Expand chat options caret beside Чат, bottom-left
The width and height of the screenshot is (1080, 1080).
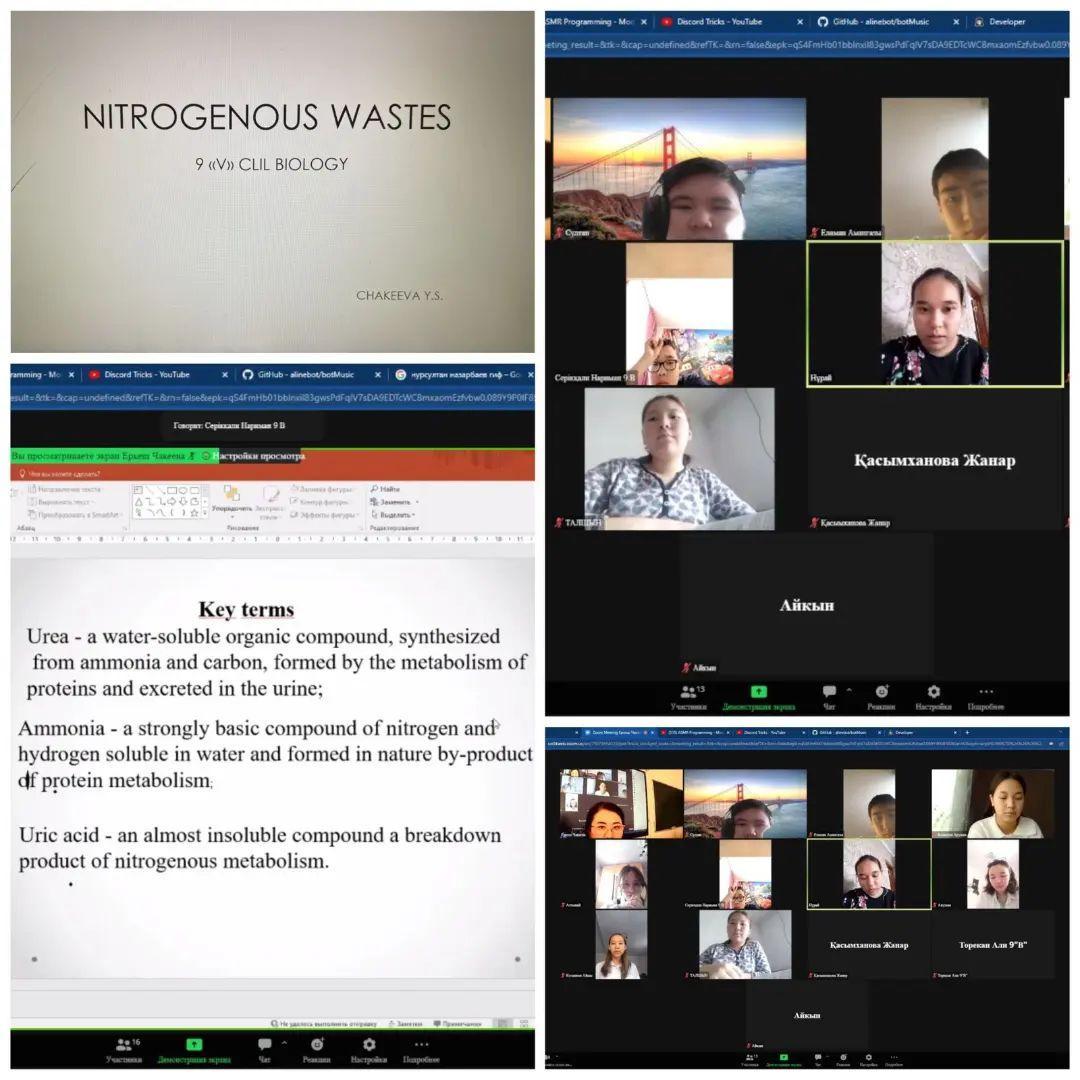(x=284, y=1042)
